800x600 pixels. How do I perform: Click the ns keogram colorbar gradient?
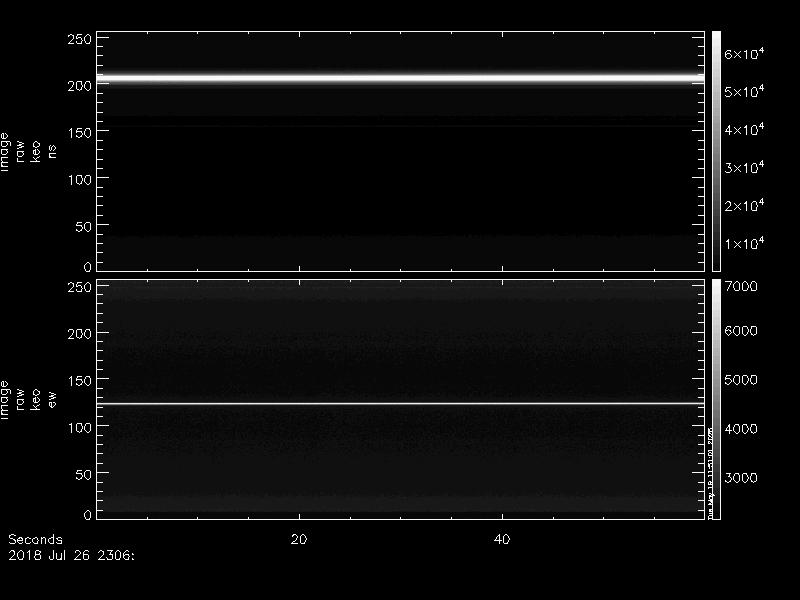pos(716,152)
